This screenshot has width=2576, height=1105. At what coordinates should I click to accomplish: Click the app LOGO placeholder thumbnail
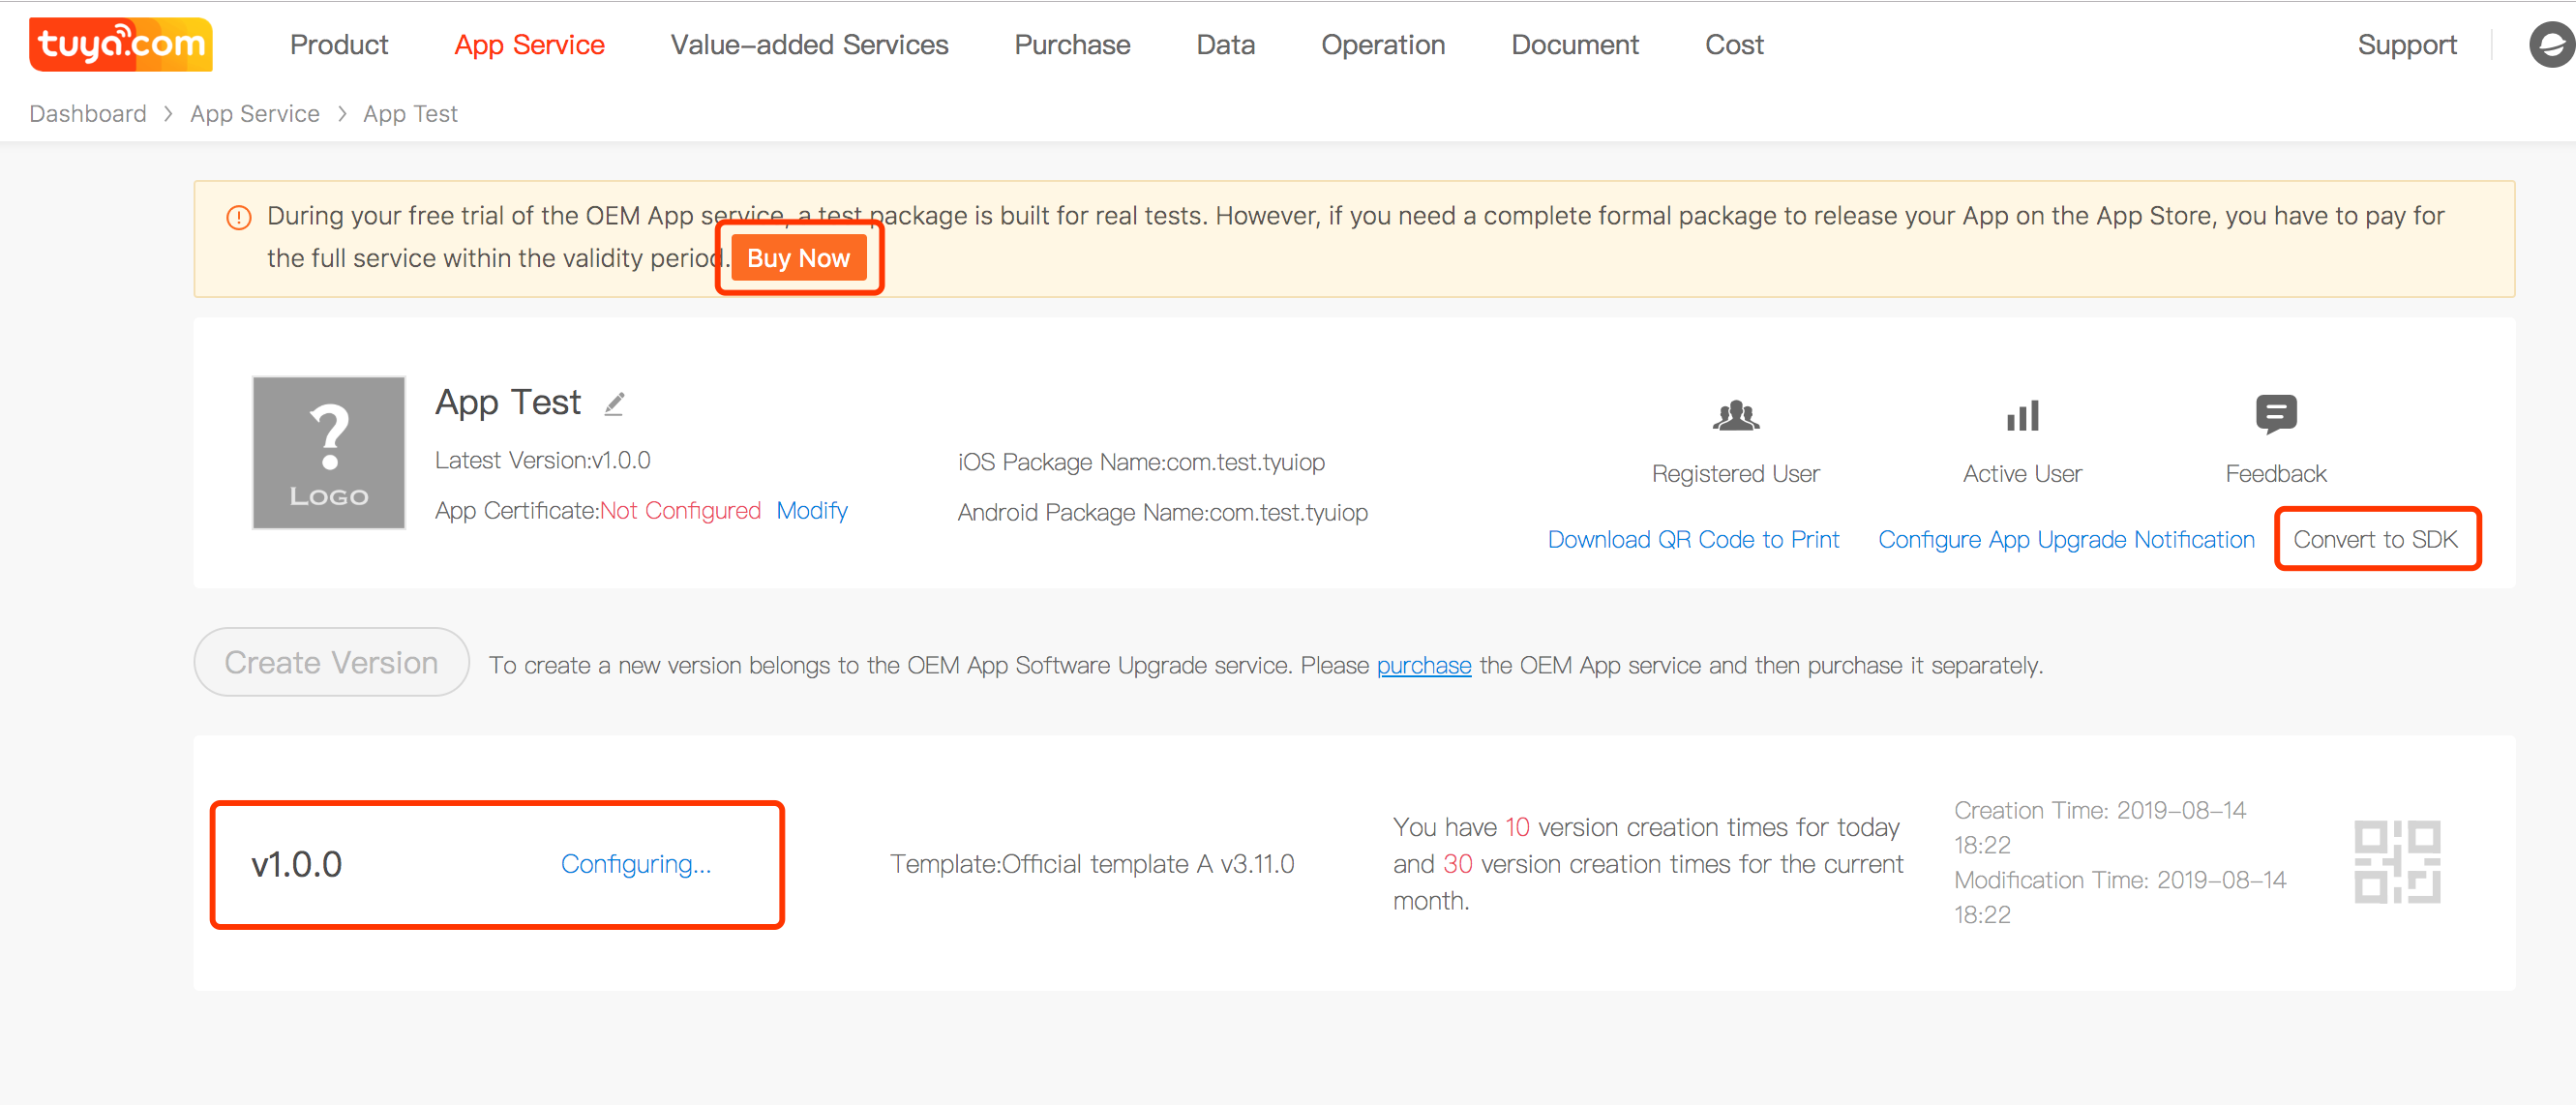(329, 452)
